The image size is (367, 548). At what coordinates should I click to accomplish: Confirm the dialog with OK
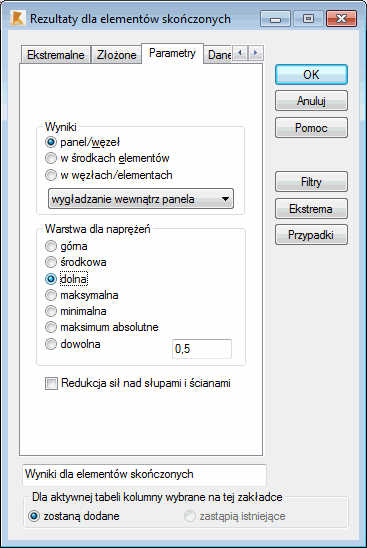311,74
